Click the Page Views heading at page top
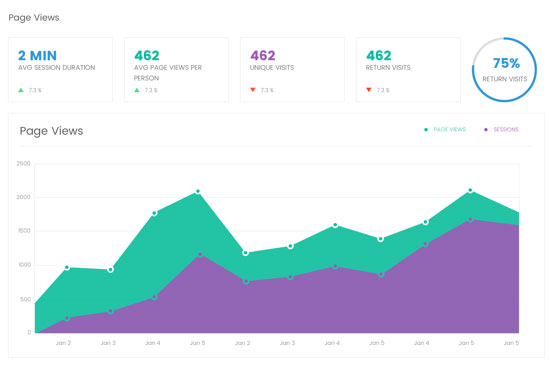The height and width of the screenshot is (365, 550). pyautogui.click(x=34, y=18)
